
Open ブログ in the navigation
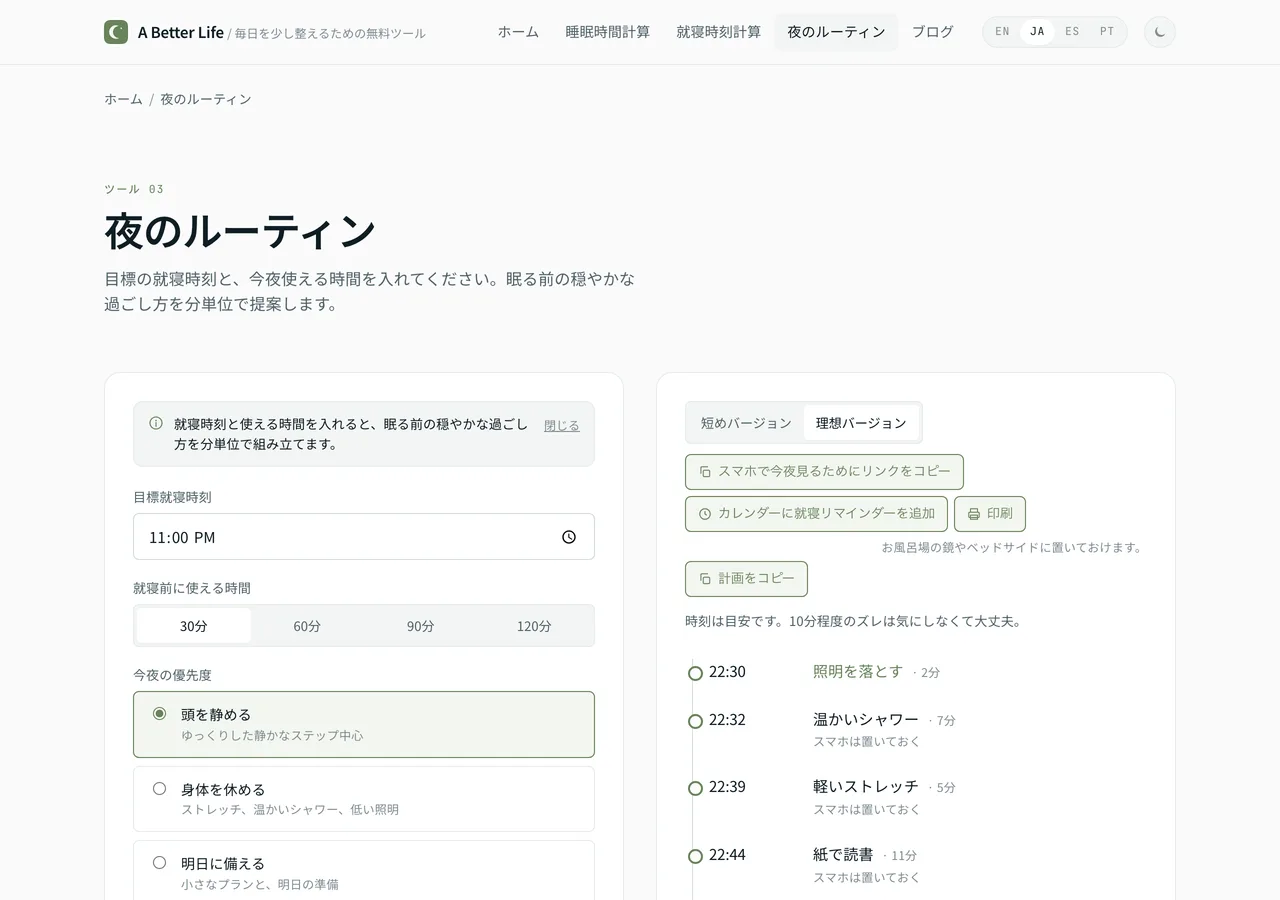(933, 32)
